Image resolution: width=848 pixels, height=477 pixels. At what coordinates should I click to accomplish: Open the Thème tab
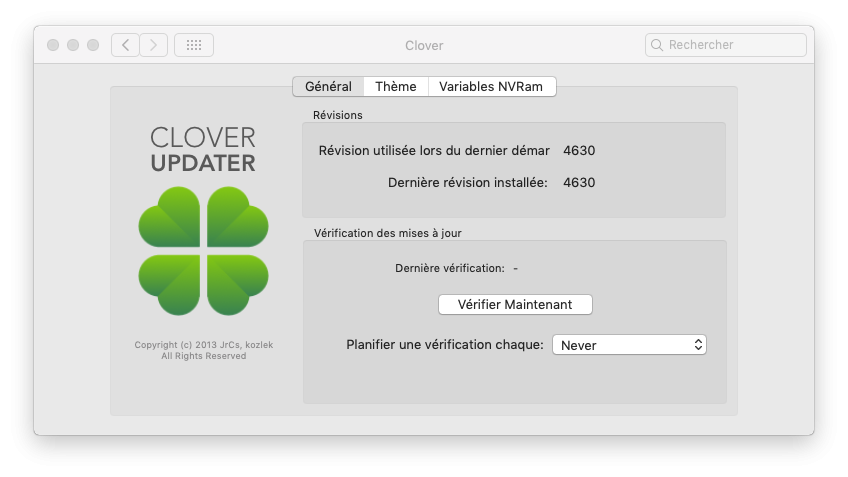point(396,87)
